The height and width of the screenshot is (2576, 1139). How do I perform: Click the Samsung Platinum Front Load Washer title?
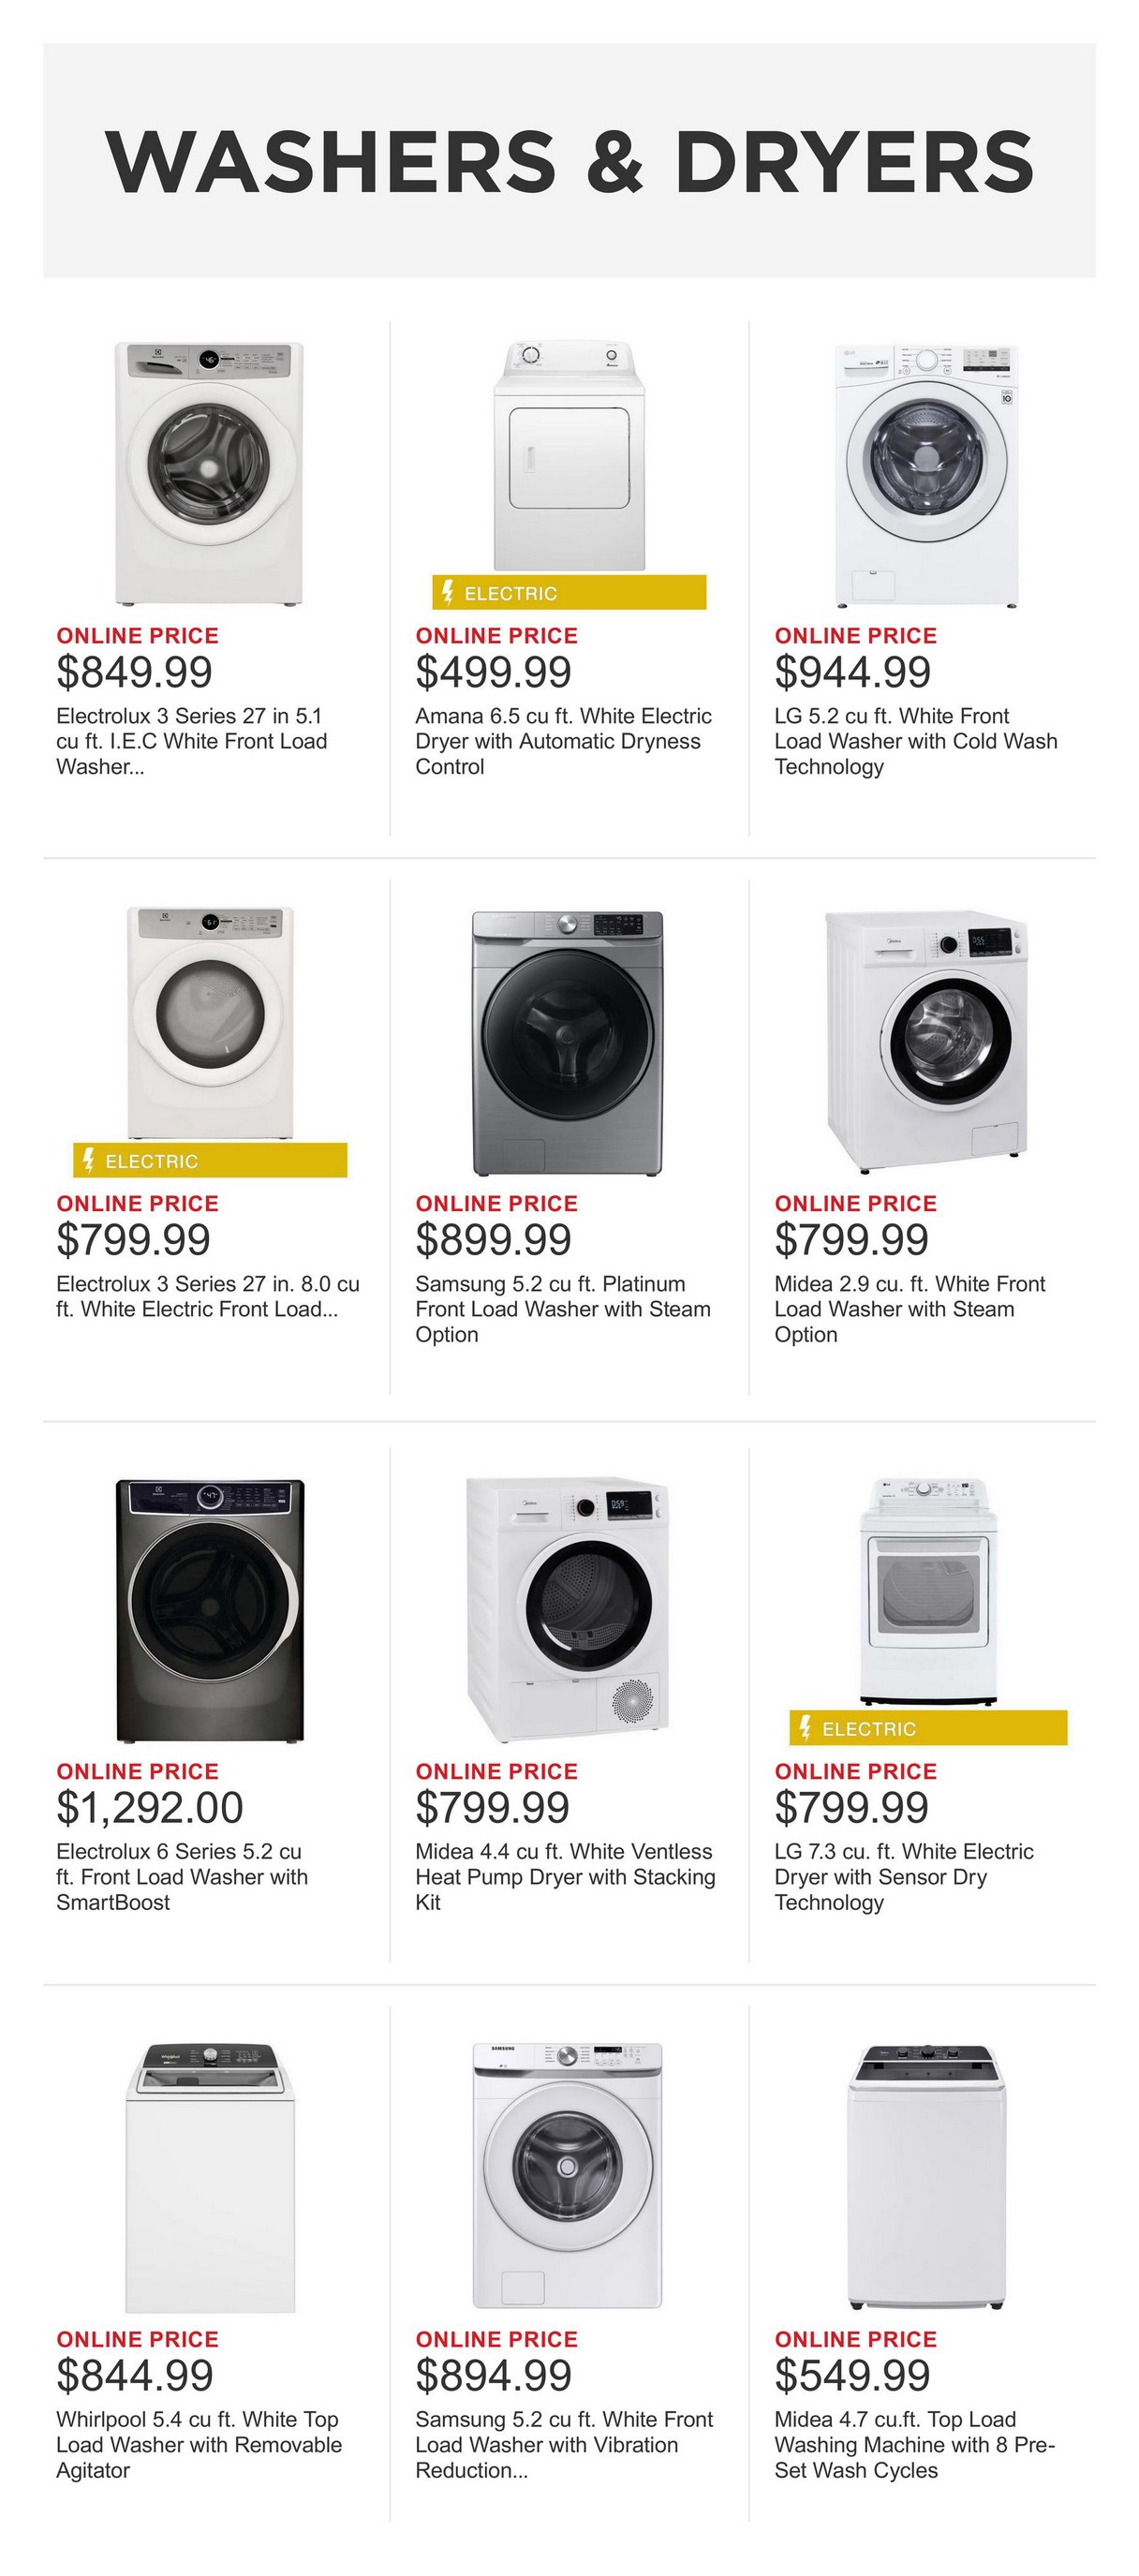562,1309
